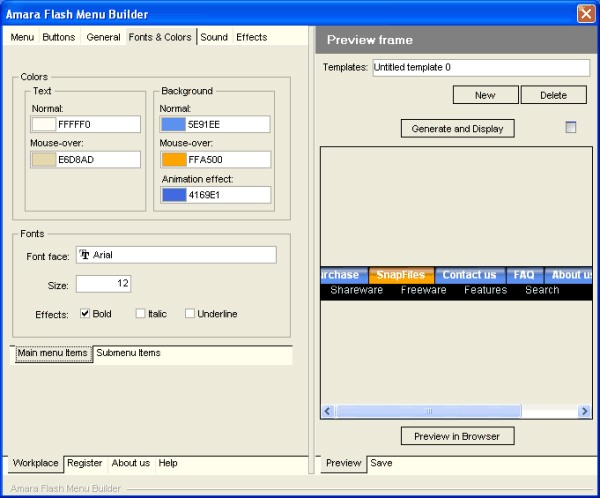Click the New template button
This screenshot has height=498, width=600.
click(486, 95)
